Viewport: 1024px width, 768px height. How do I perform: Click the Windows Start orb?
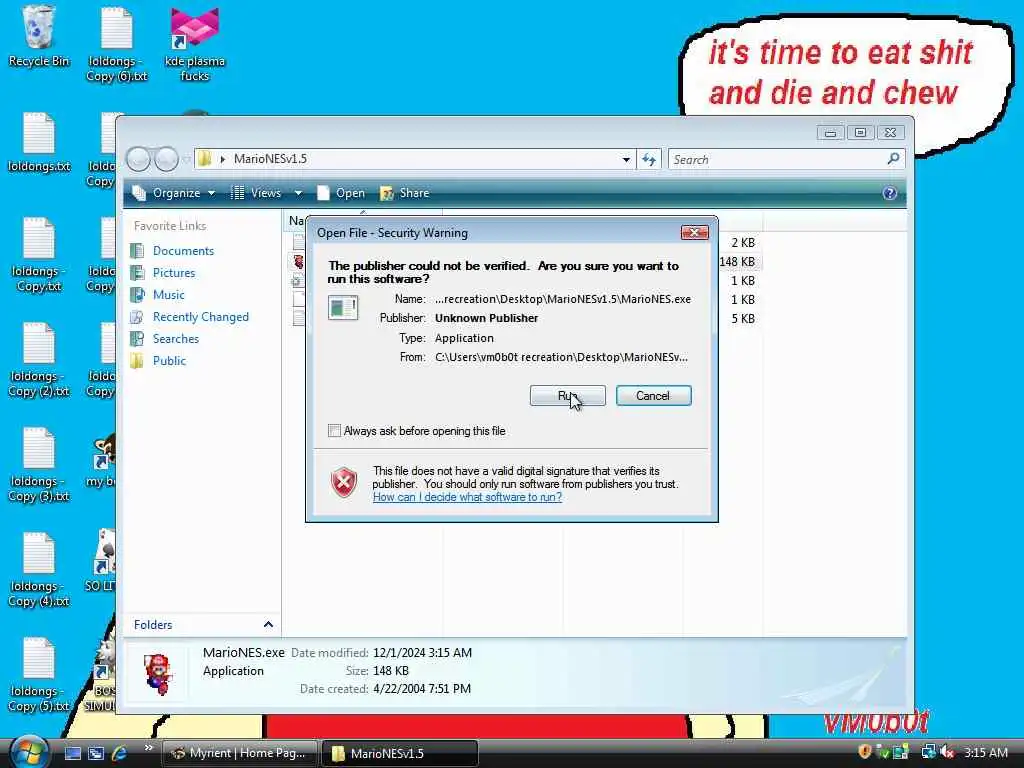click(x=28, y=752)
